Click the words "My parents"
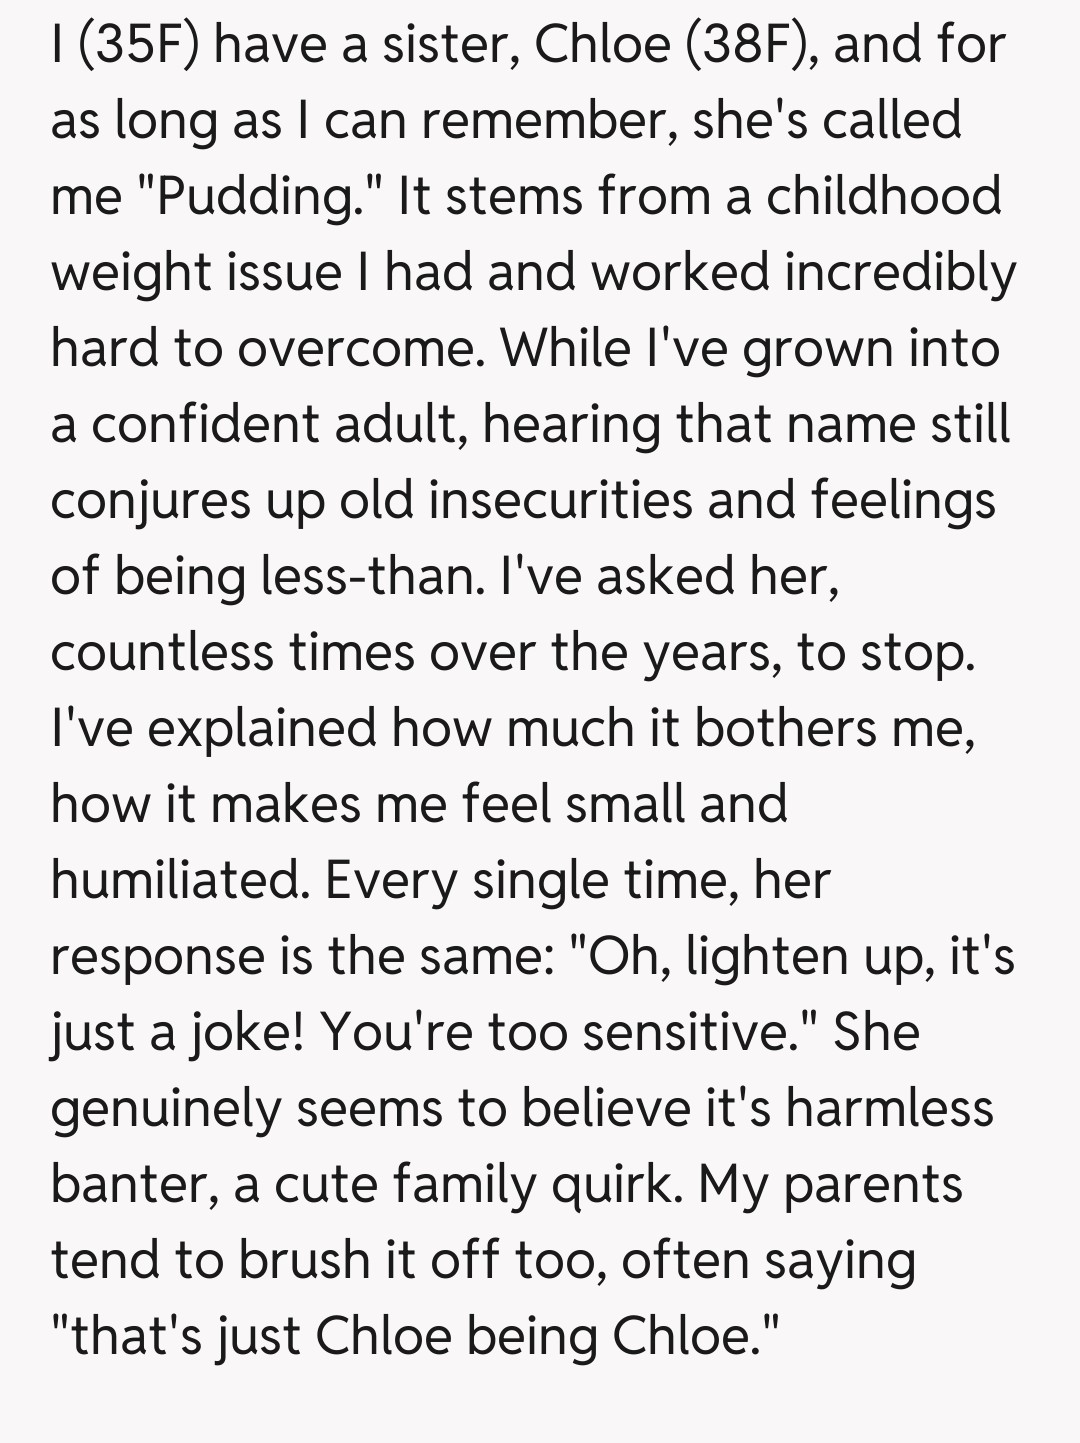The height and width of the screenshot is (1443, 1080). pyautogui.click(x=830, y=1184)
